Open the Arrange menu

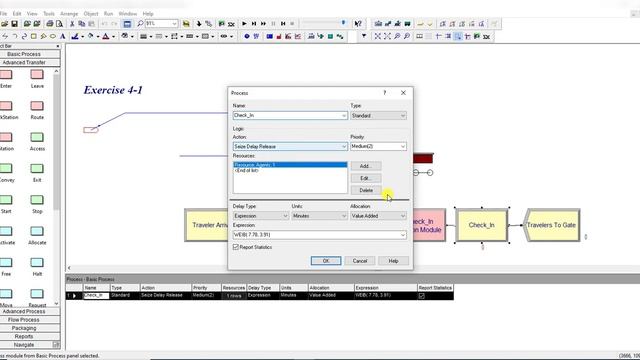69,13
